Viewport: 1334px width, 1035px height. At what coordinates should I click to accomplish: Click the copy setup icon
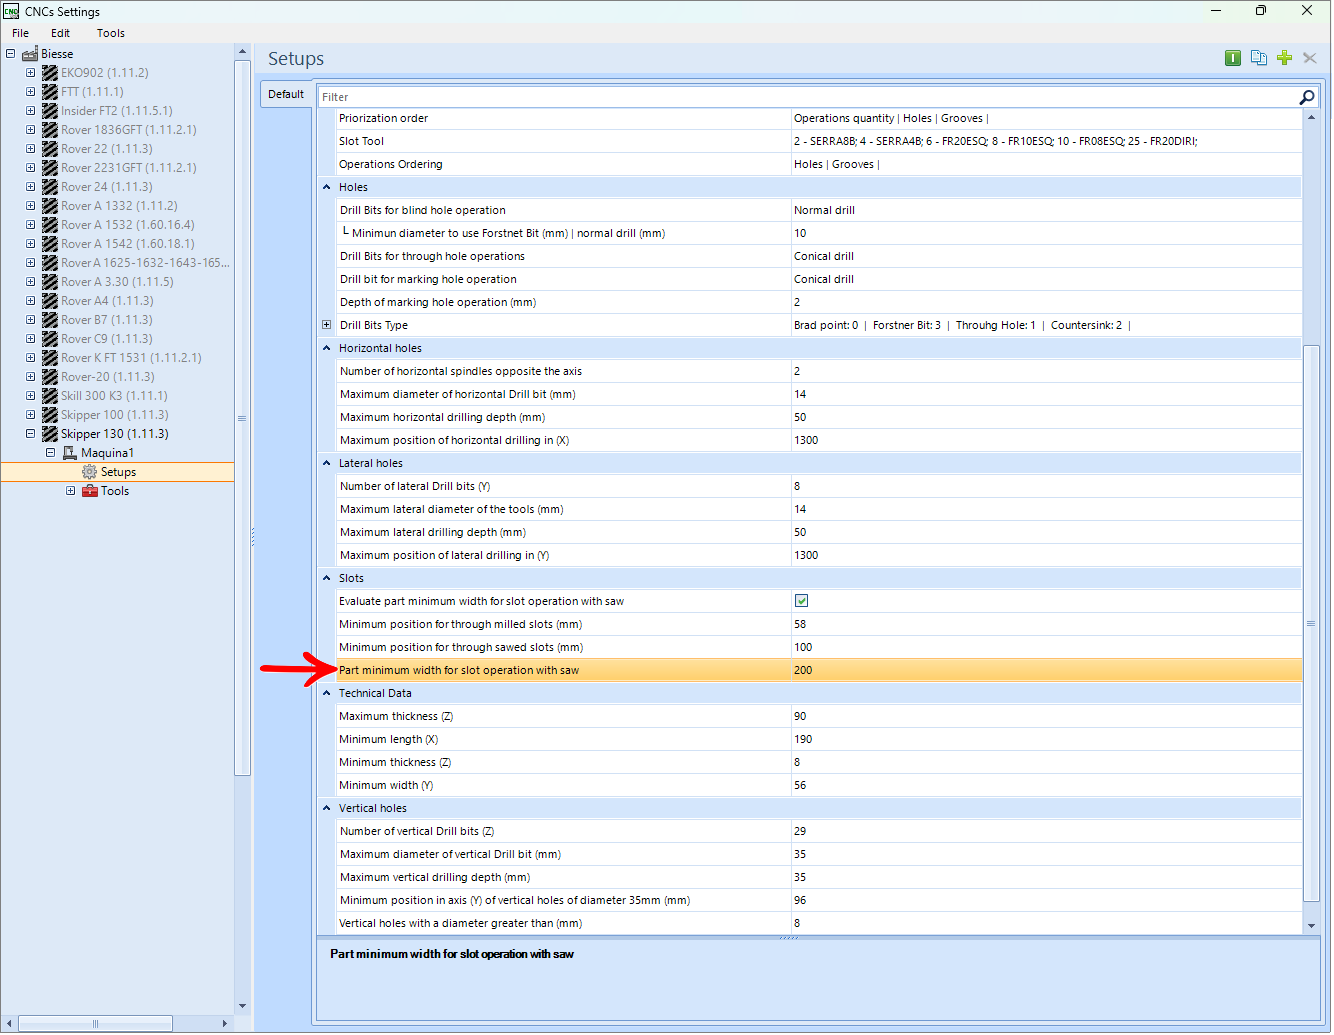(1259, 58)
